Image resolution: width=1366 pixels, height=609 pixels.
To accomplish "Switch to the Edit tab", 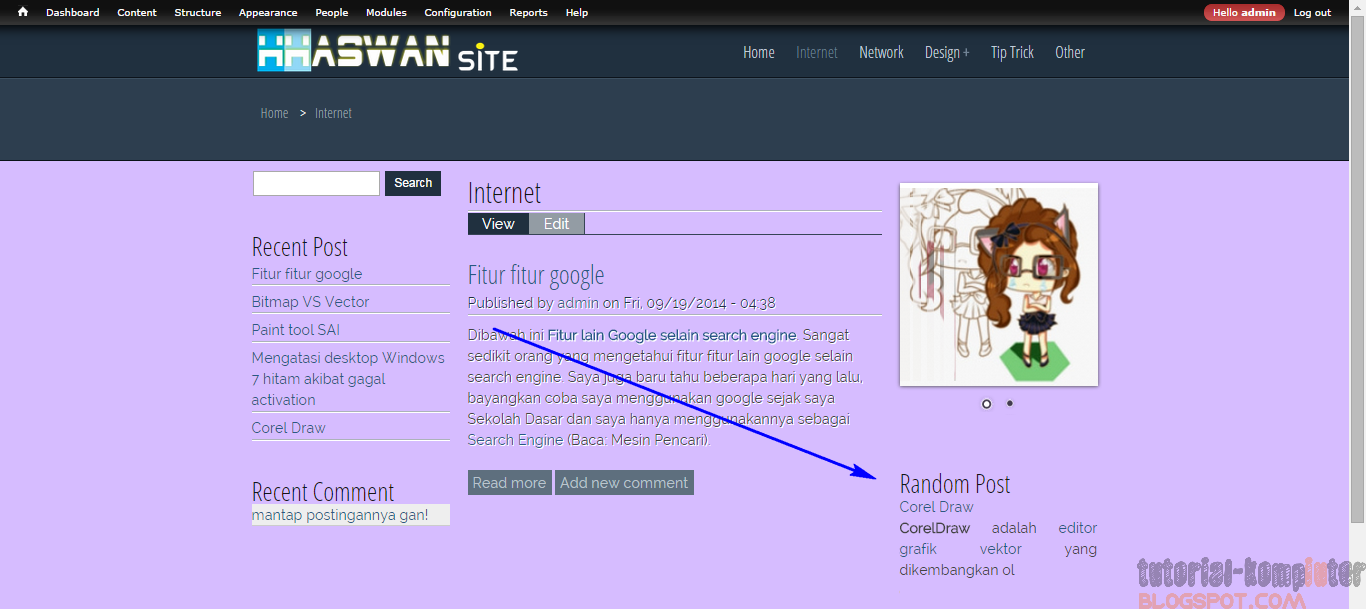I will 556,224.
